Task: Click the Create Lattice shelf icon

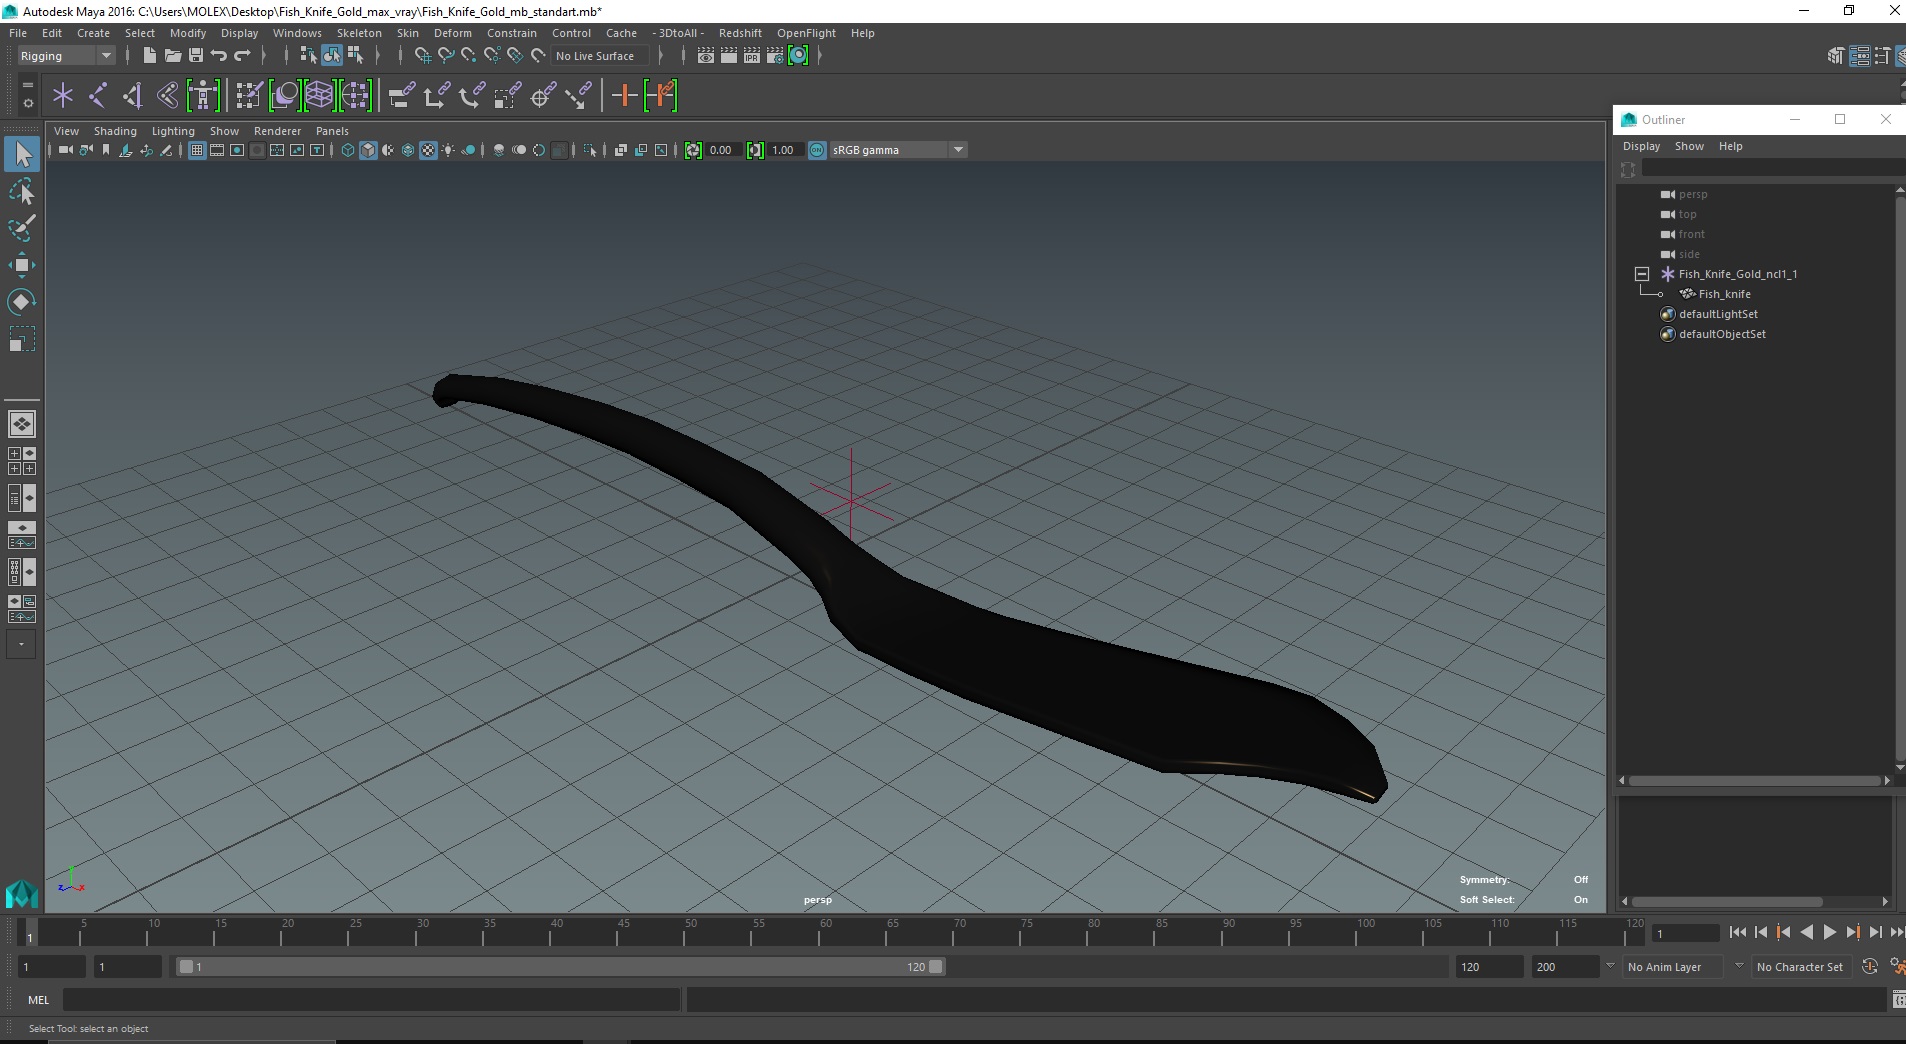Action: pyautogui.click(x=319, y=96)
